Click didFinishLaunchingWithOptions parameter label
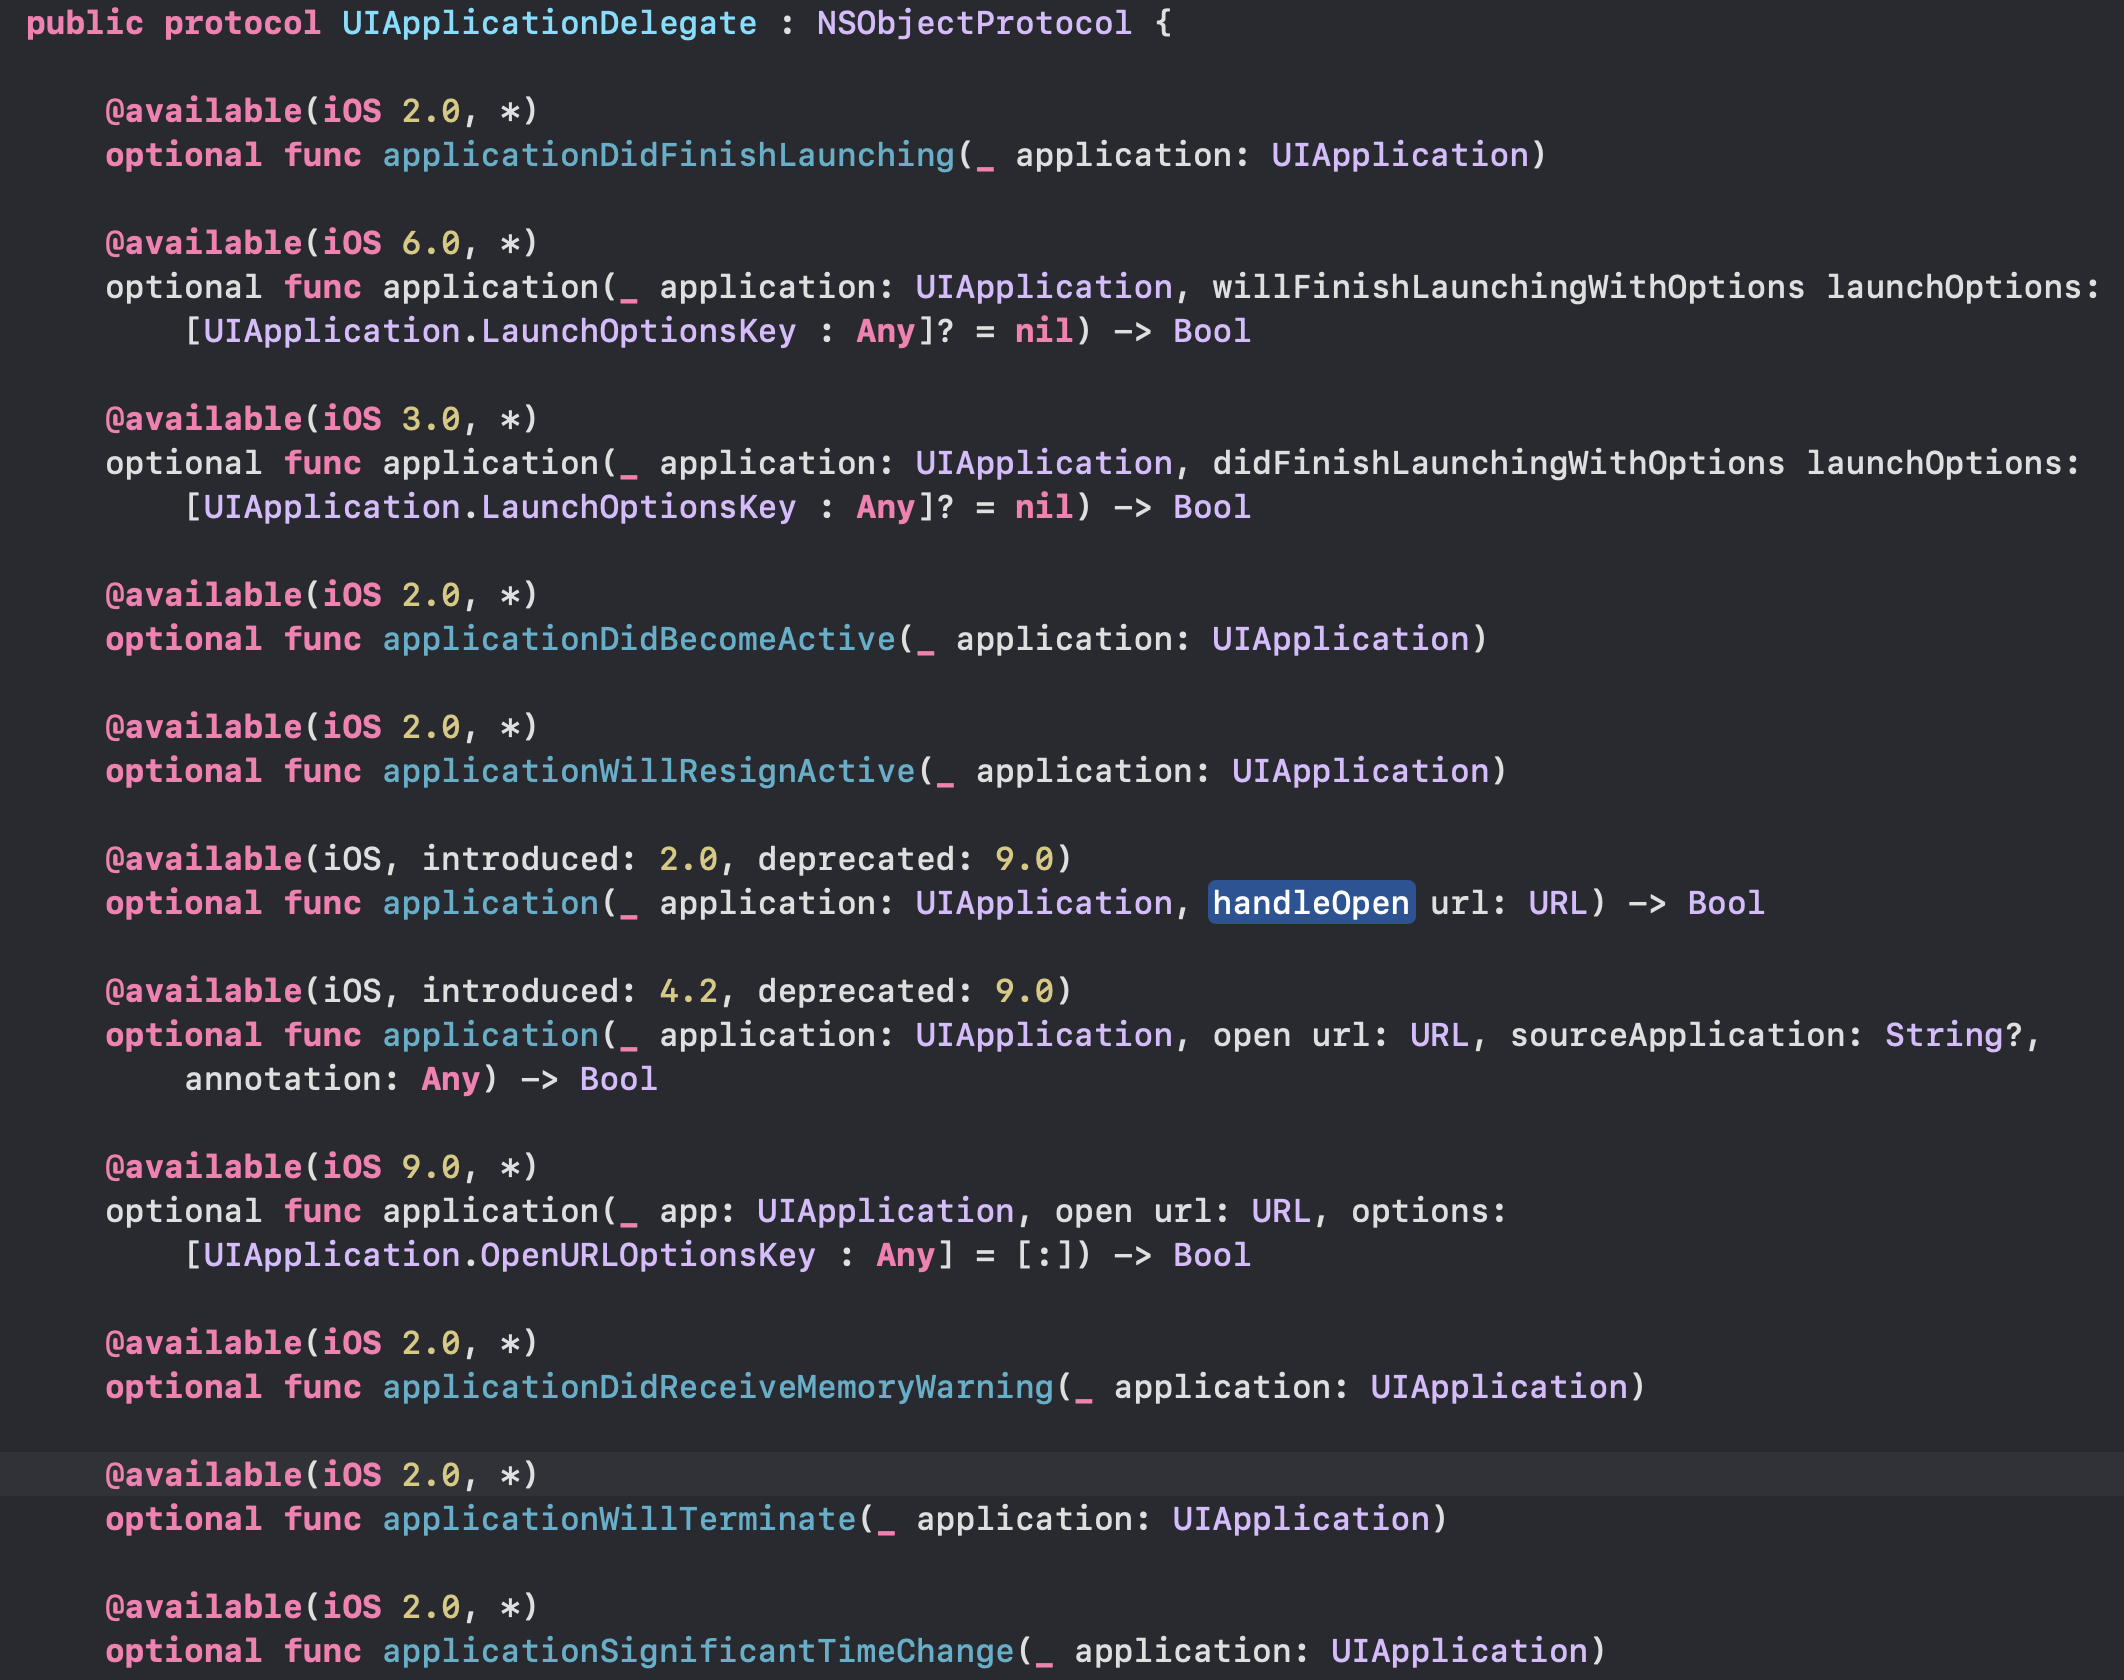Image resolution: width=2124 pixels, height=1680 pixels. point(1498,463)
